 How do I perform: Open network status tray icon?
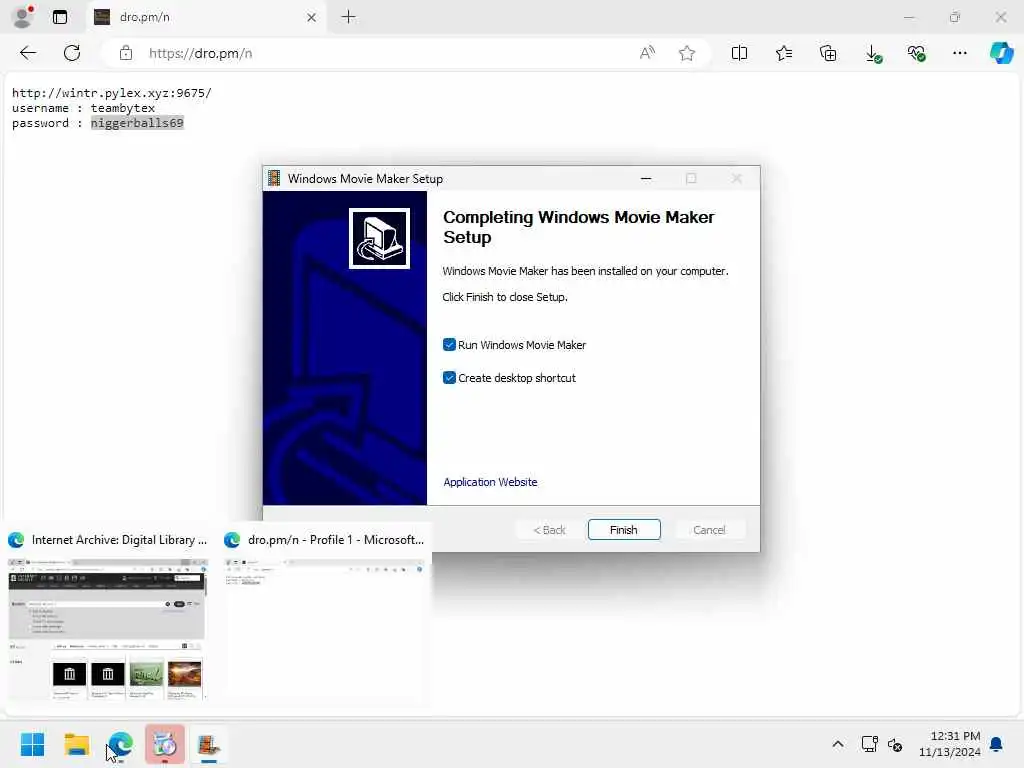pos(869,744)
